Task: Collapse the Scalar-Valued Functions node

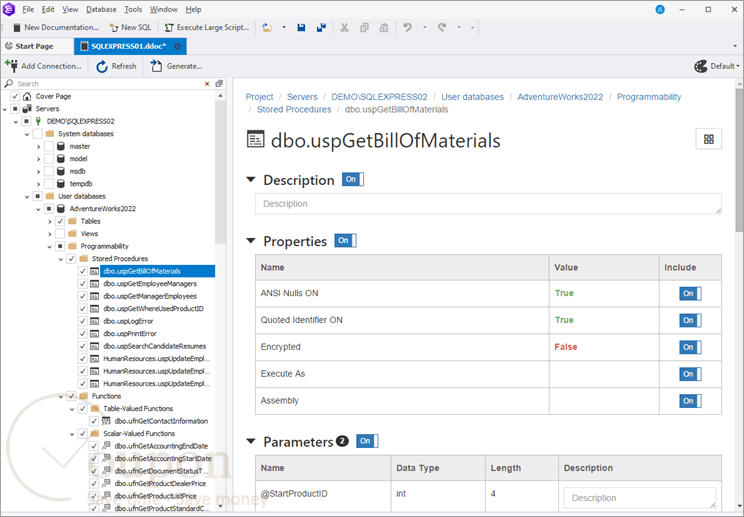Action: pos(72,434)
